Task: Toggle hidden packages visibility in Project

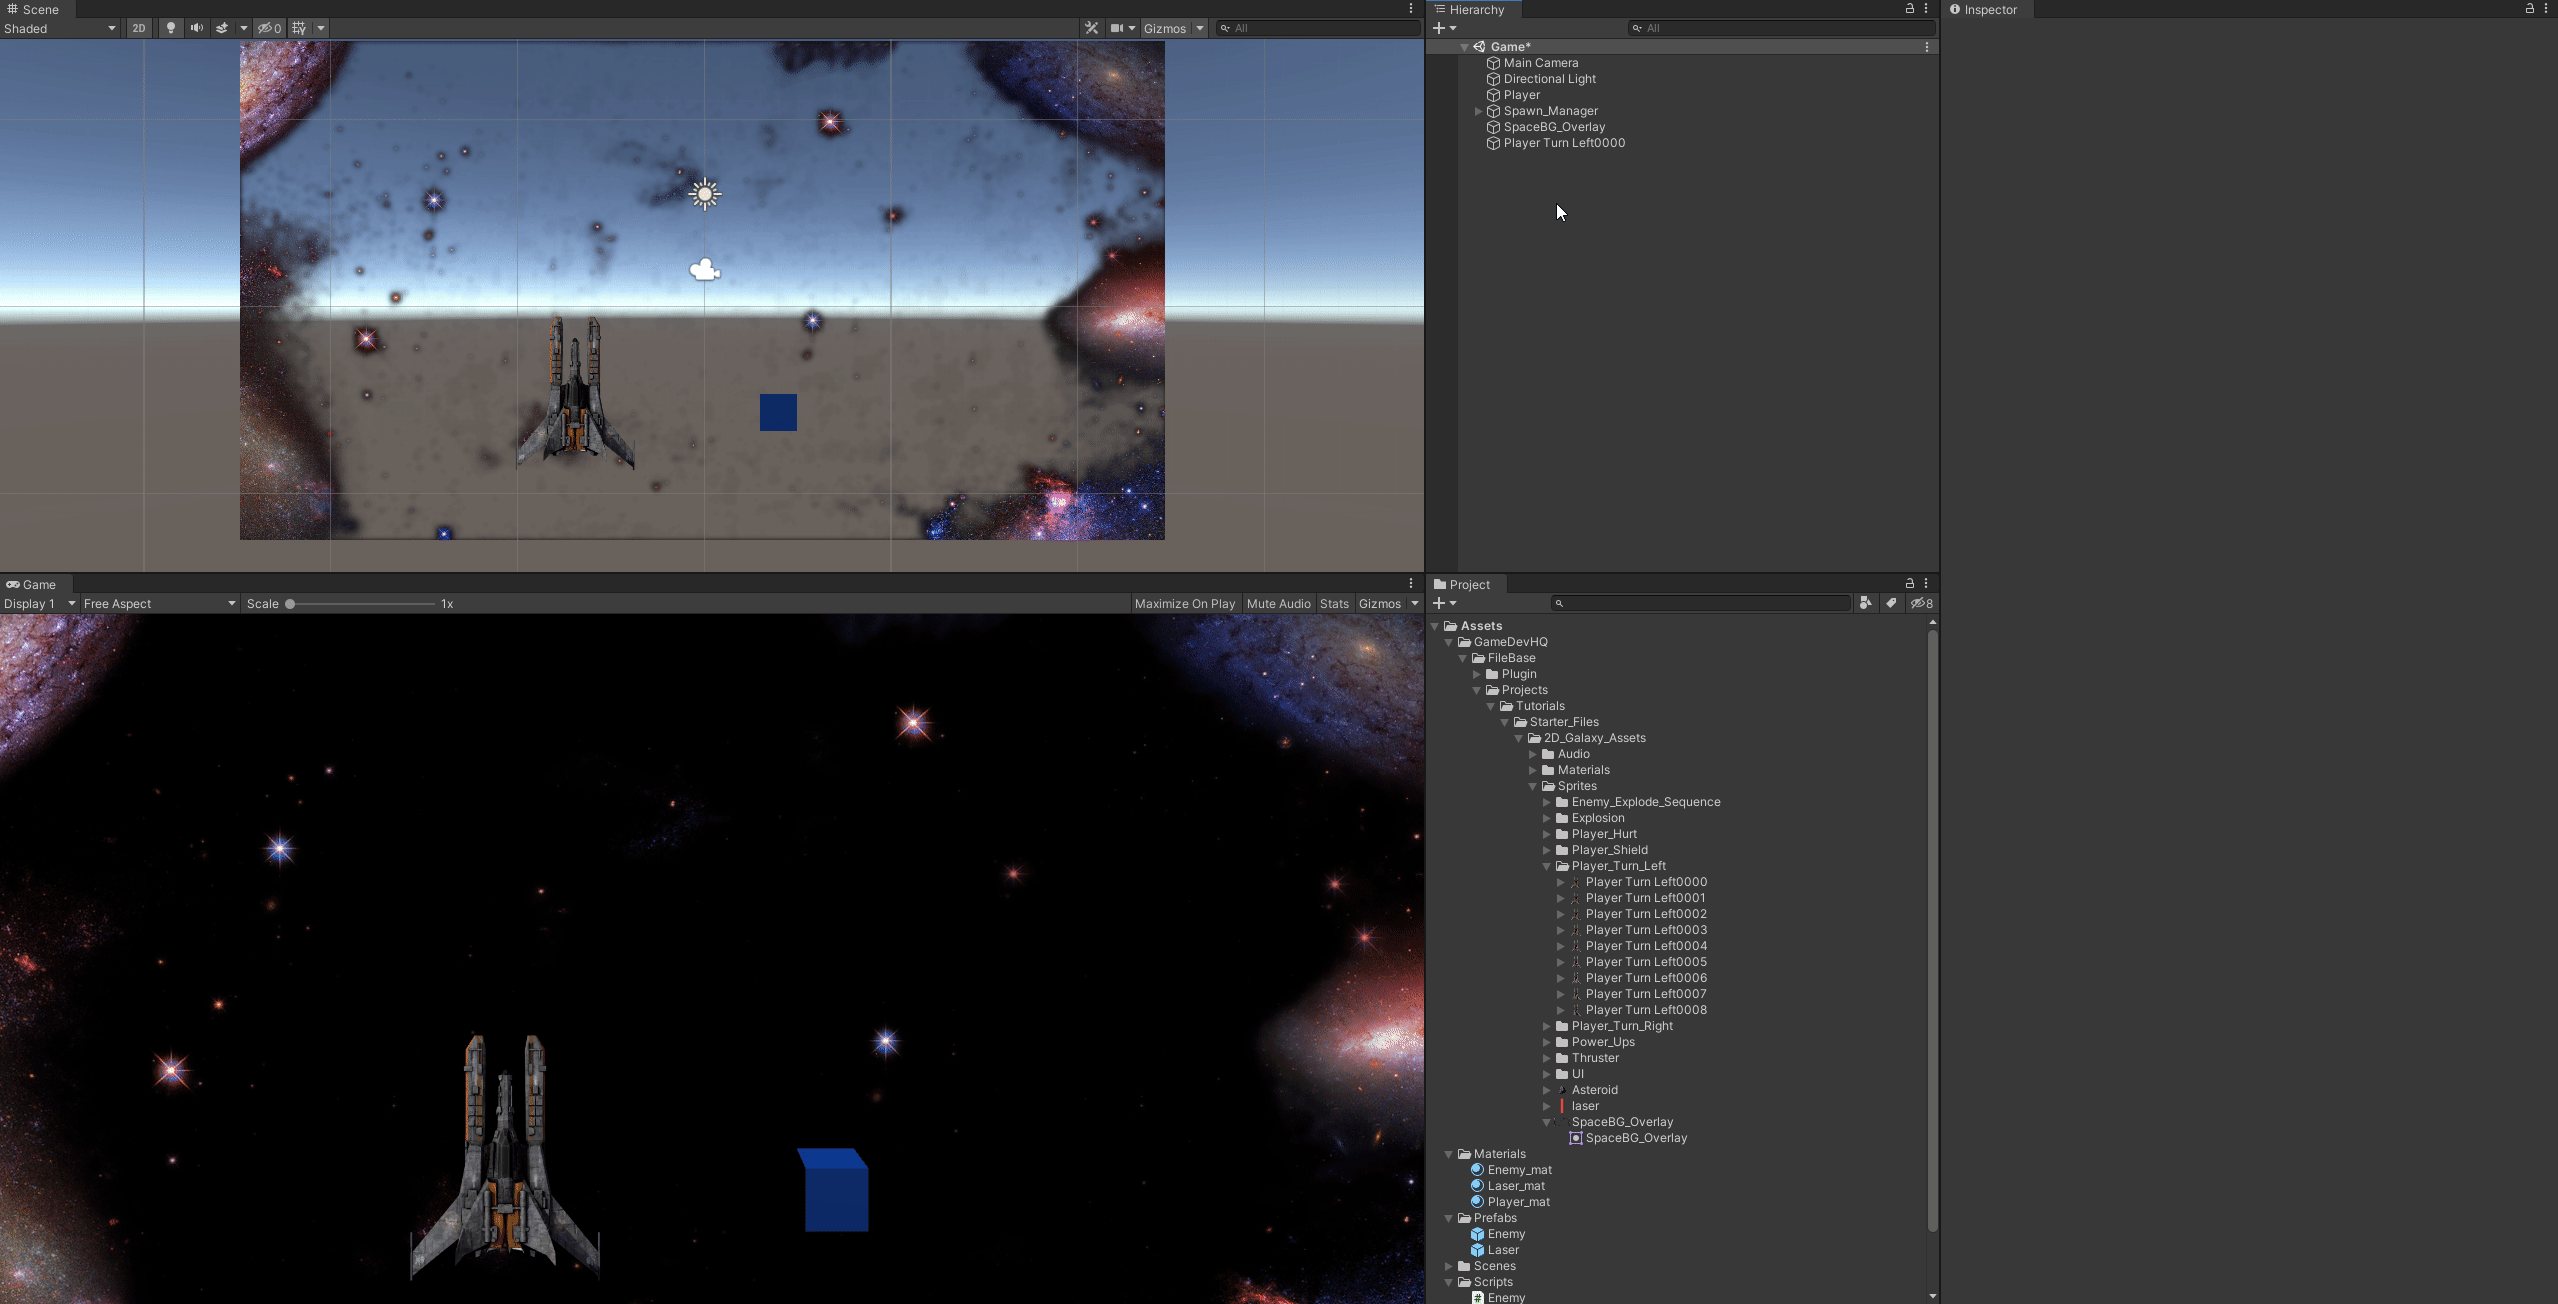Action: point(1921,603)
